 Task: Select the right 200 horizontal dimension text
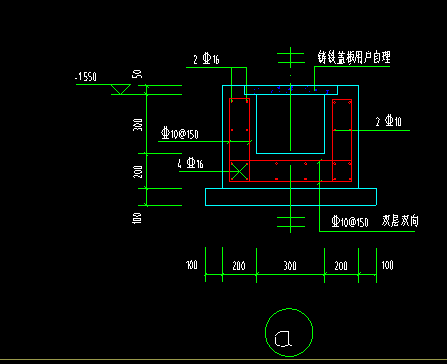coord(341,266)
